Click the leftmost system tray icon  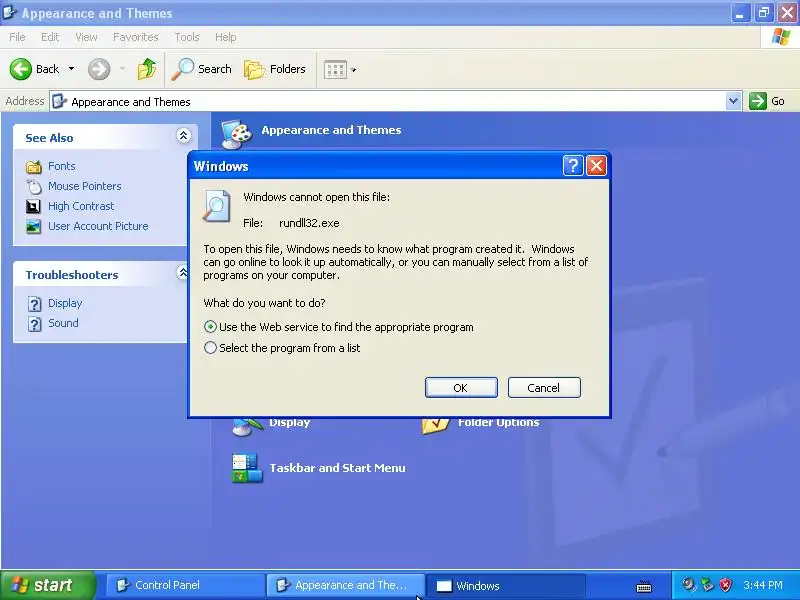(689, 585)
